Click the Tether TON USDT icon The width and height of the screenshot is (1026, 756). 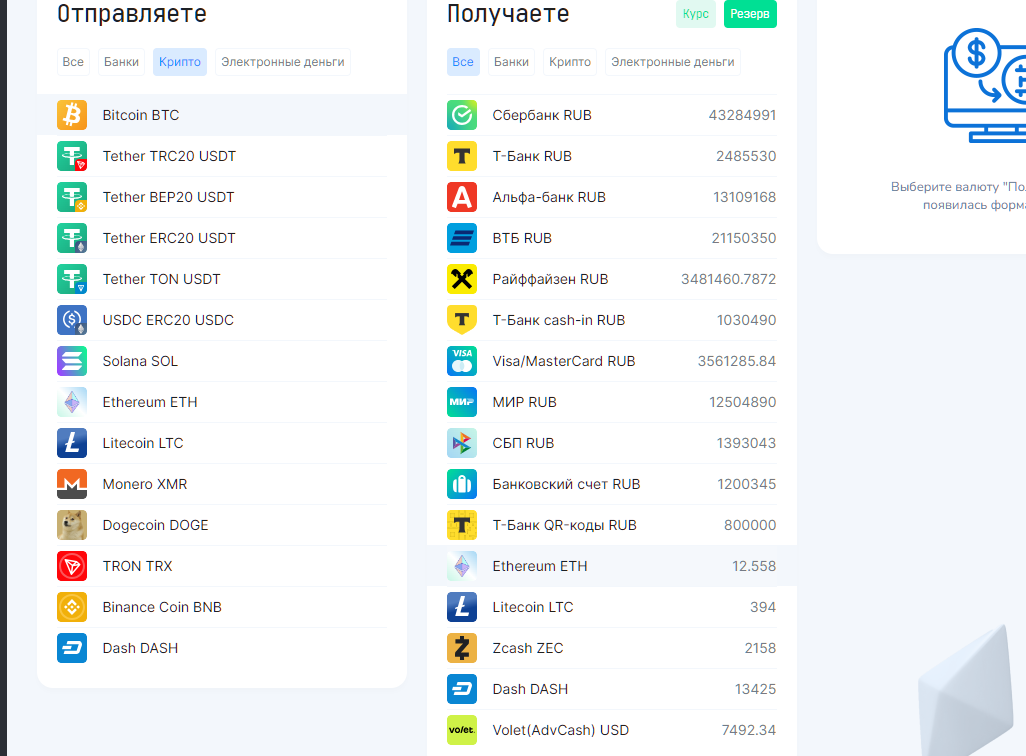72,279
